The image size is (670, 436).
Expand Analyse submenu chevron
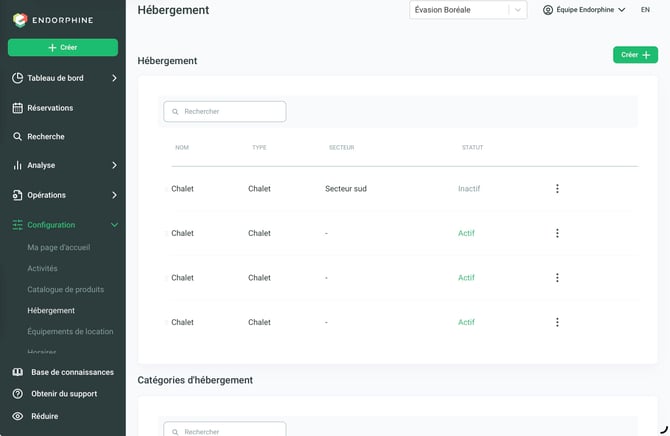tap(114, 165)
